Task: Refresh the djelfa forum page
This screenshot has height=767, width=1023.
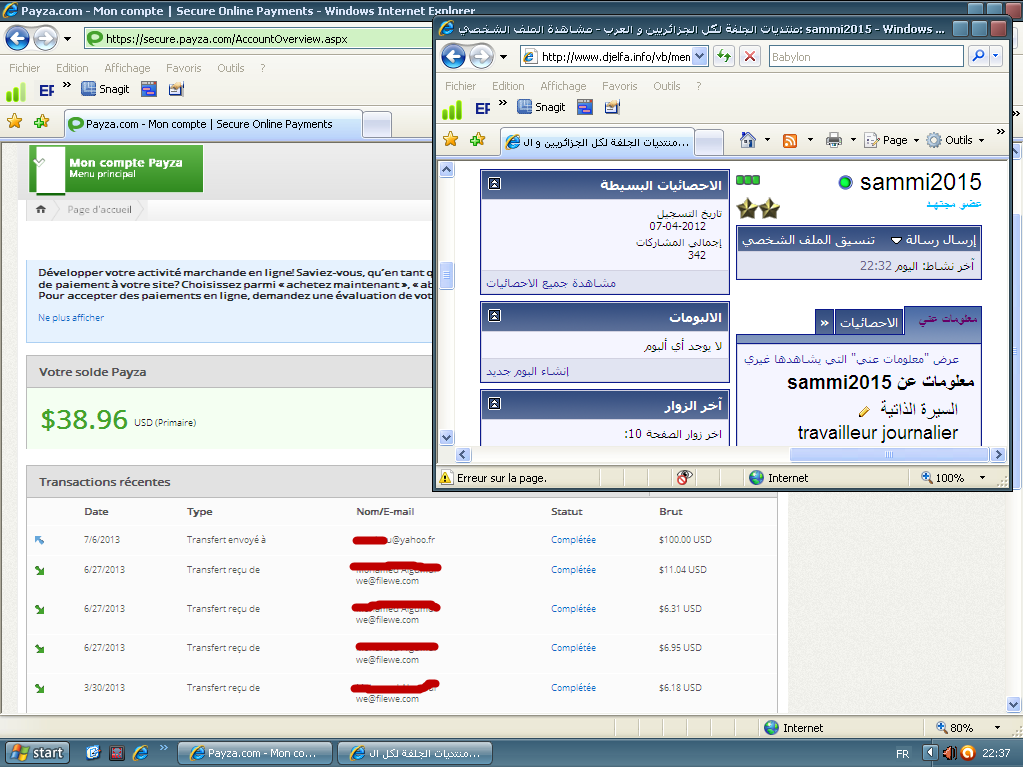Action: 724,56
